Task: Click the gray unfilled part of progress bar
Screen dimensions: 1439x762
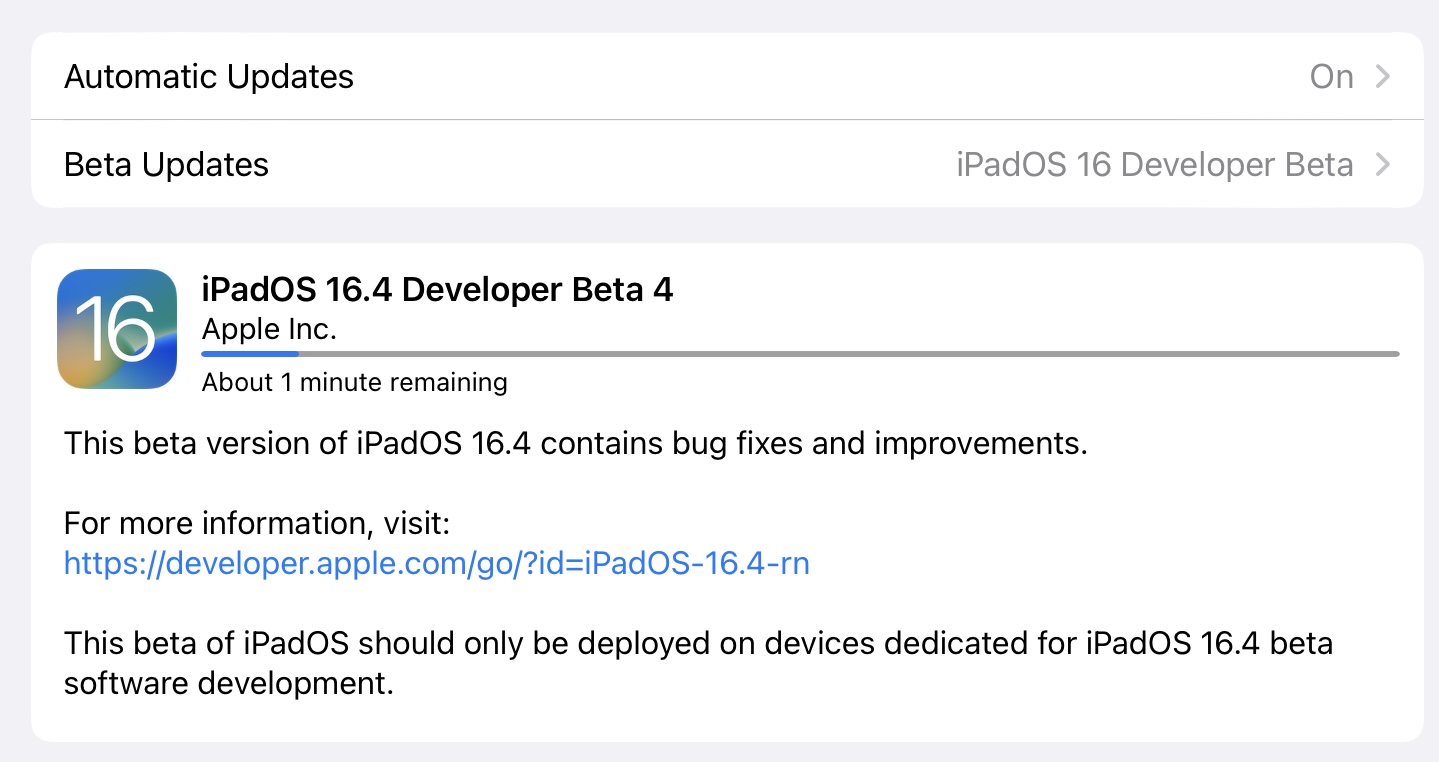Action: click(x=850, y=353)
